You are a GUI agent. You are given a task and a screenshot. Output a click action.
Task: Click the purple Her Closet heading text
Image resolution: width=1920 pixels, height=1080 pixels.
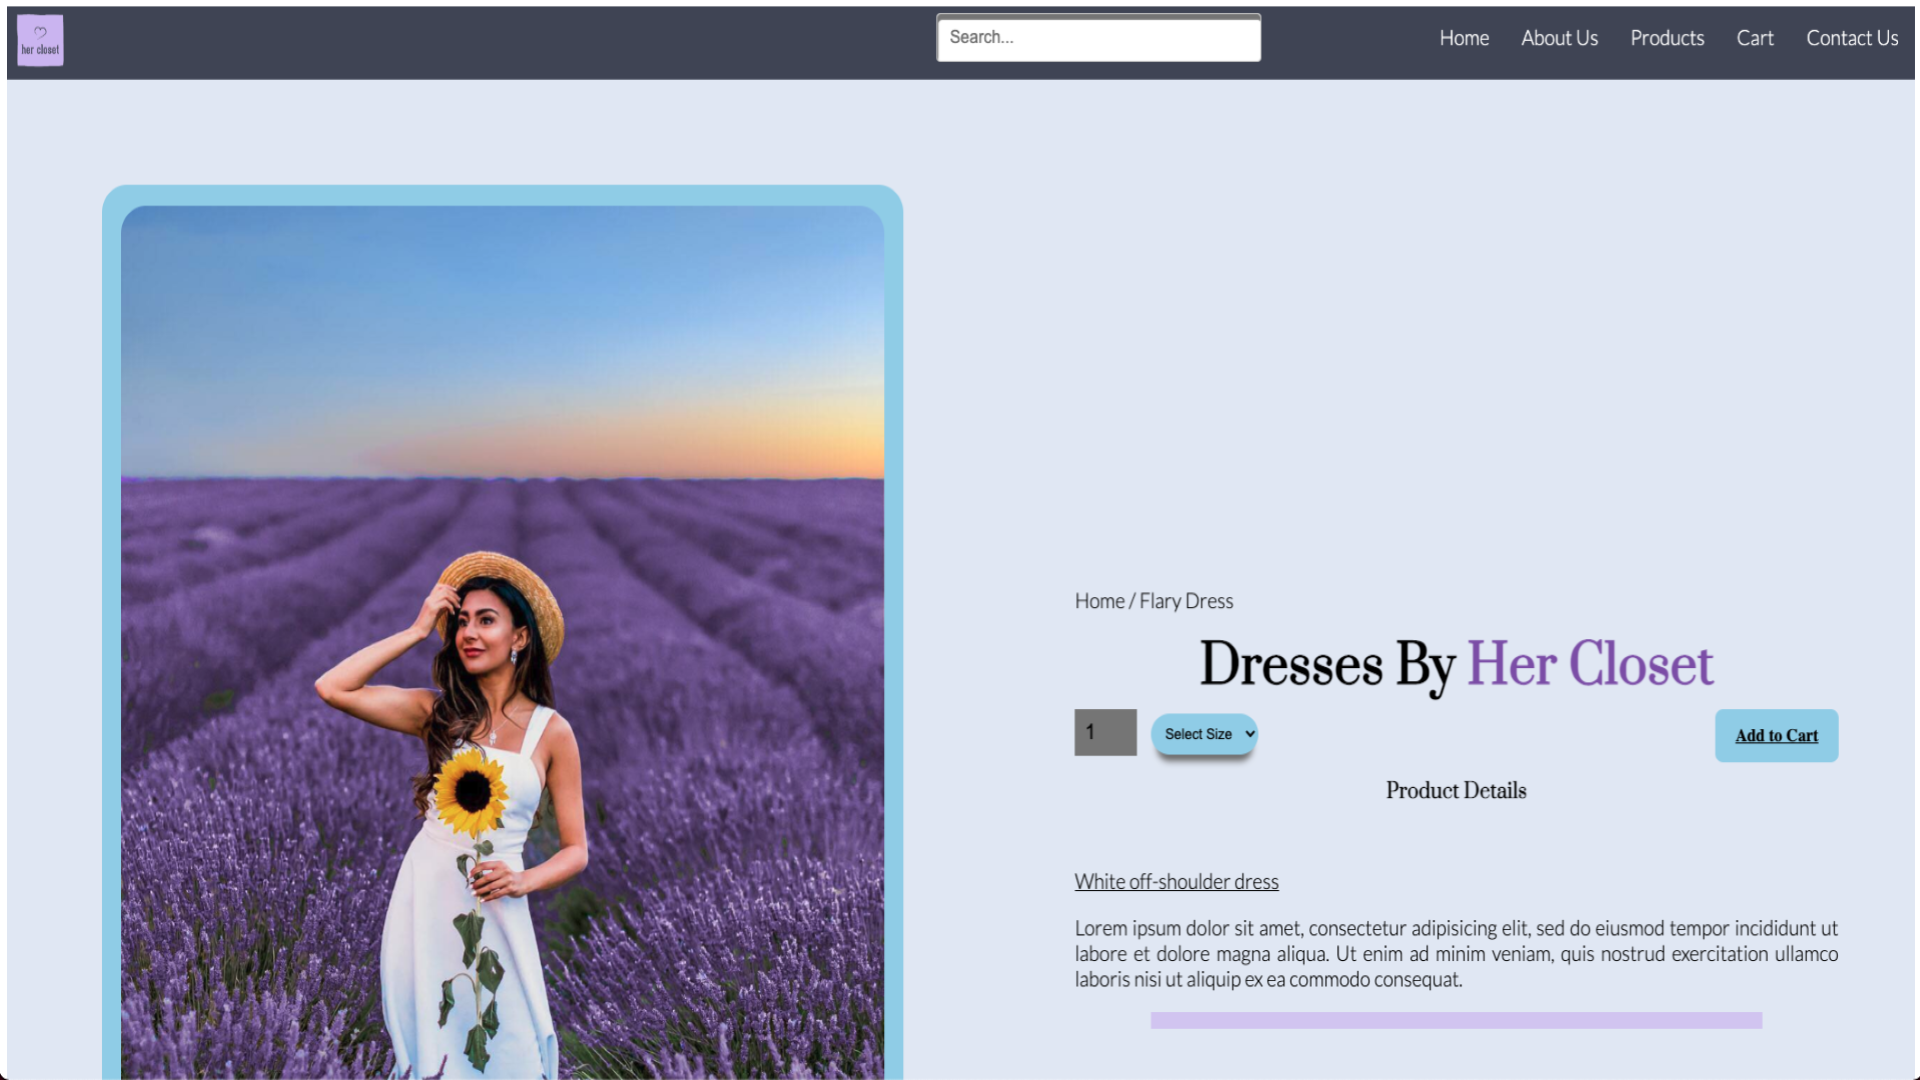click(x=1590, y=664)
